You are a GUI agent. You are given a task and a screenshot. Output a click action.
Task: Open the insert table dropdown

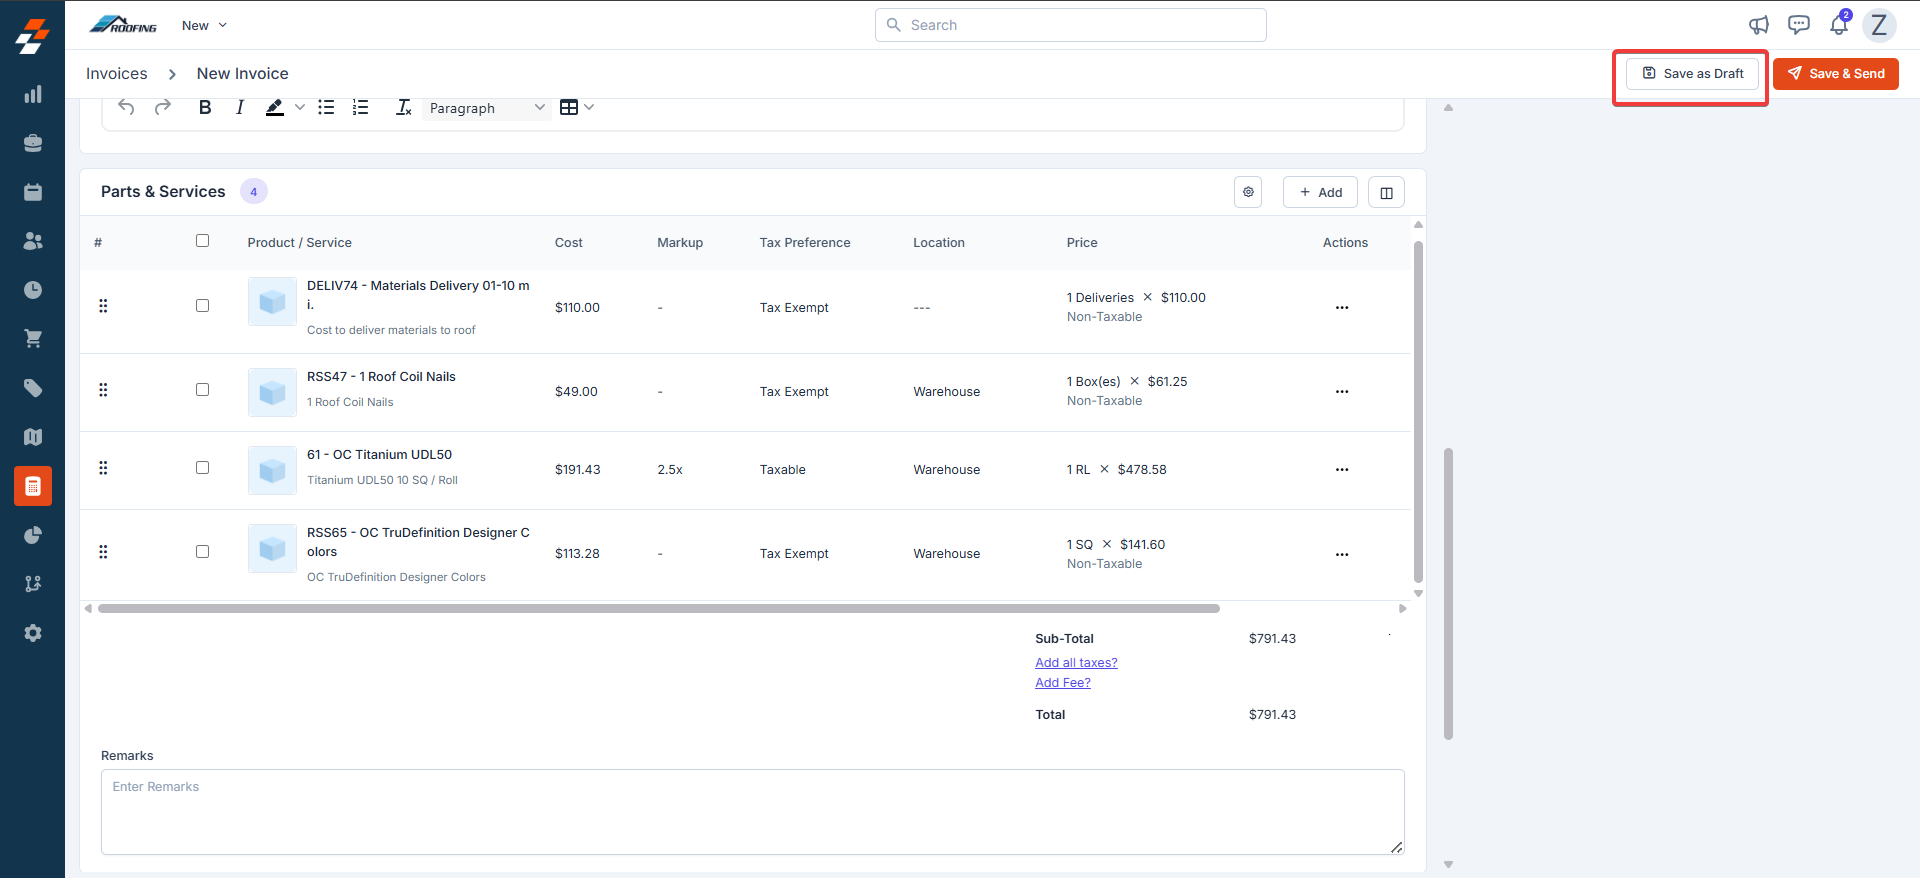click(577, 107)
